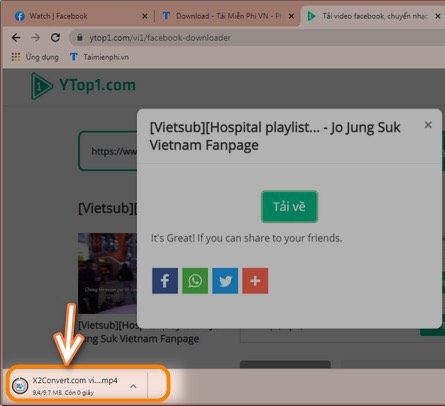The width and height of the screenshot is (445, 406).
Task: Click the X2Convert download progress icon
Action: point(20,386)
